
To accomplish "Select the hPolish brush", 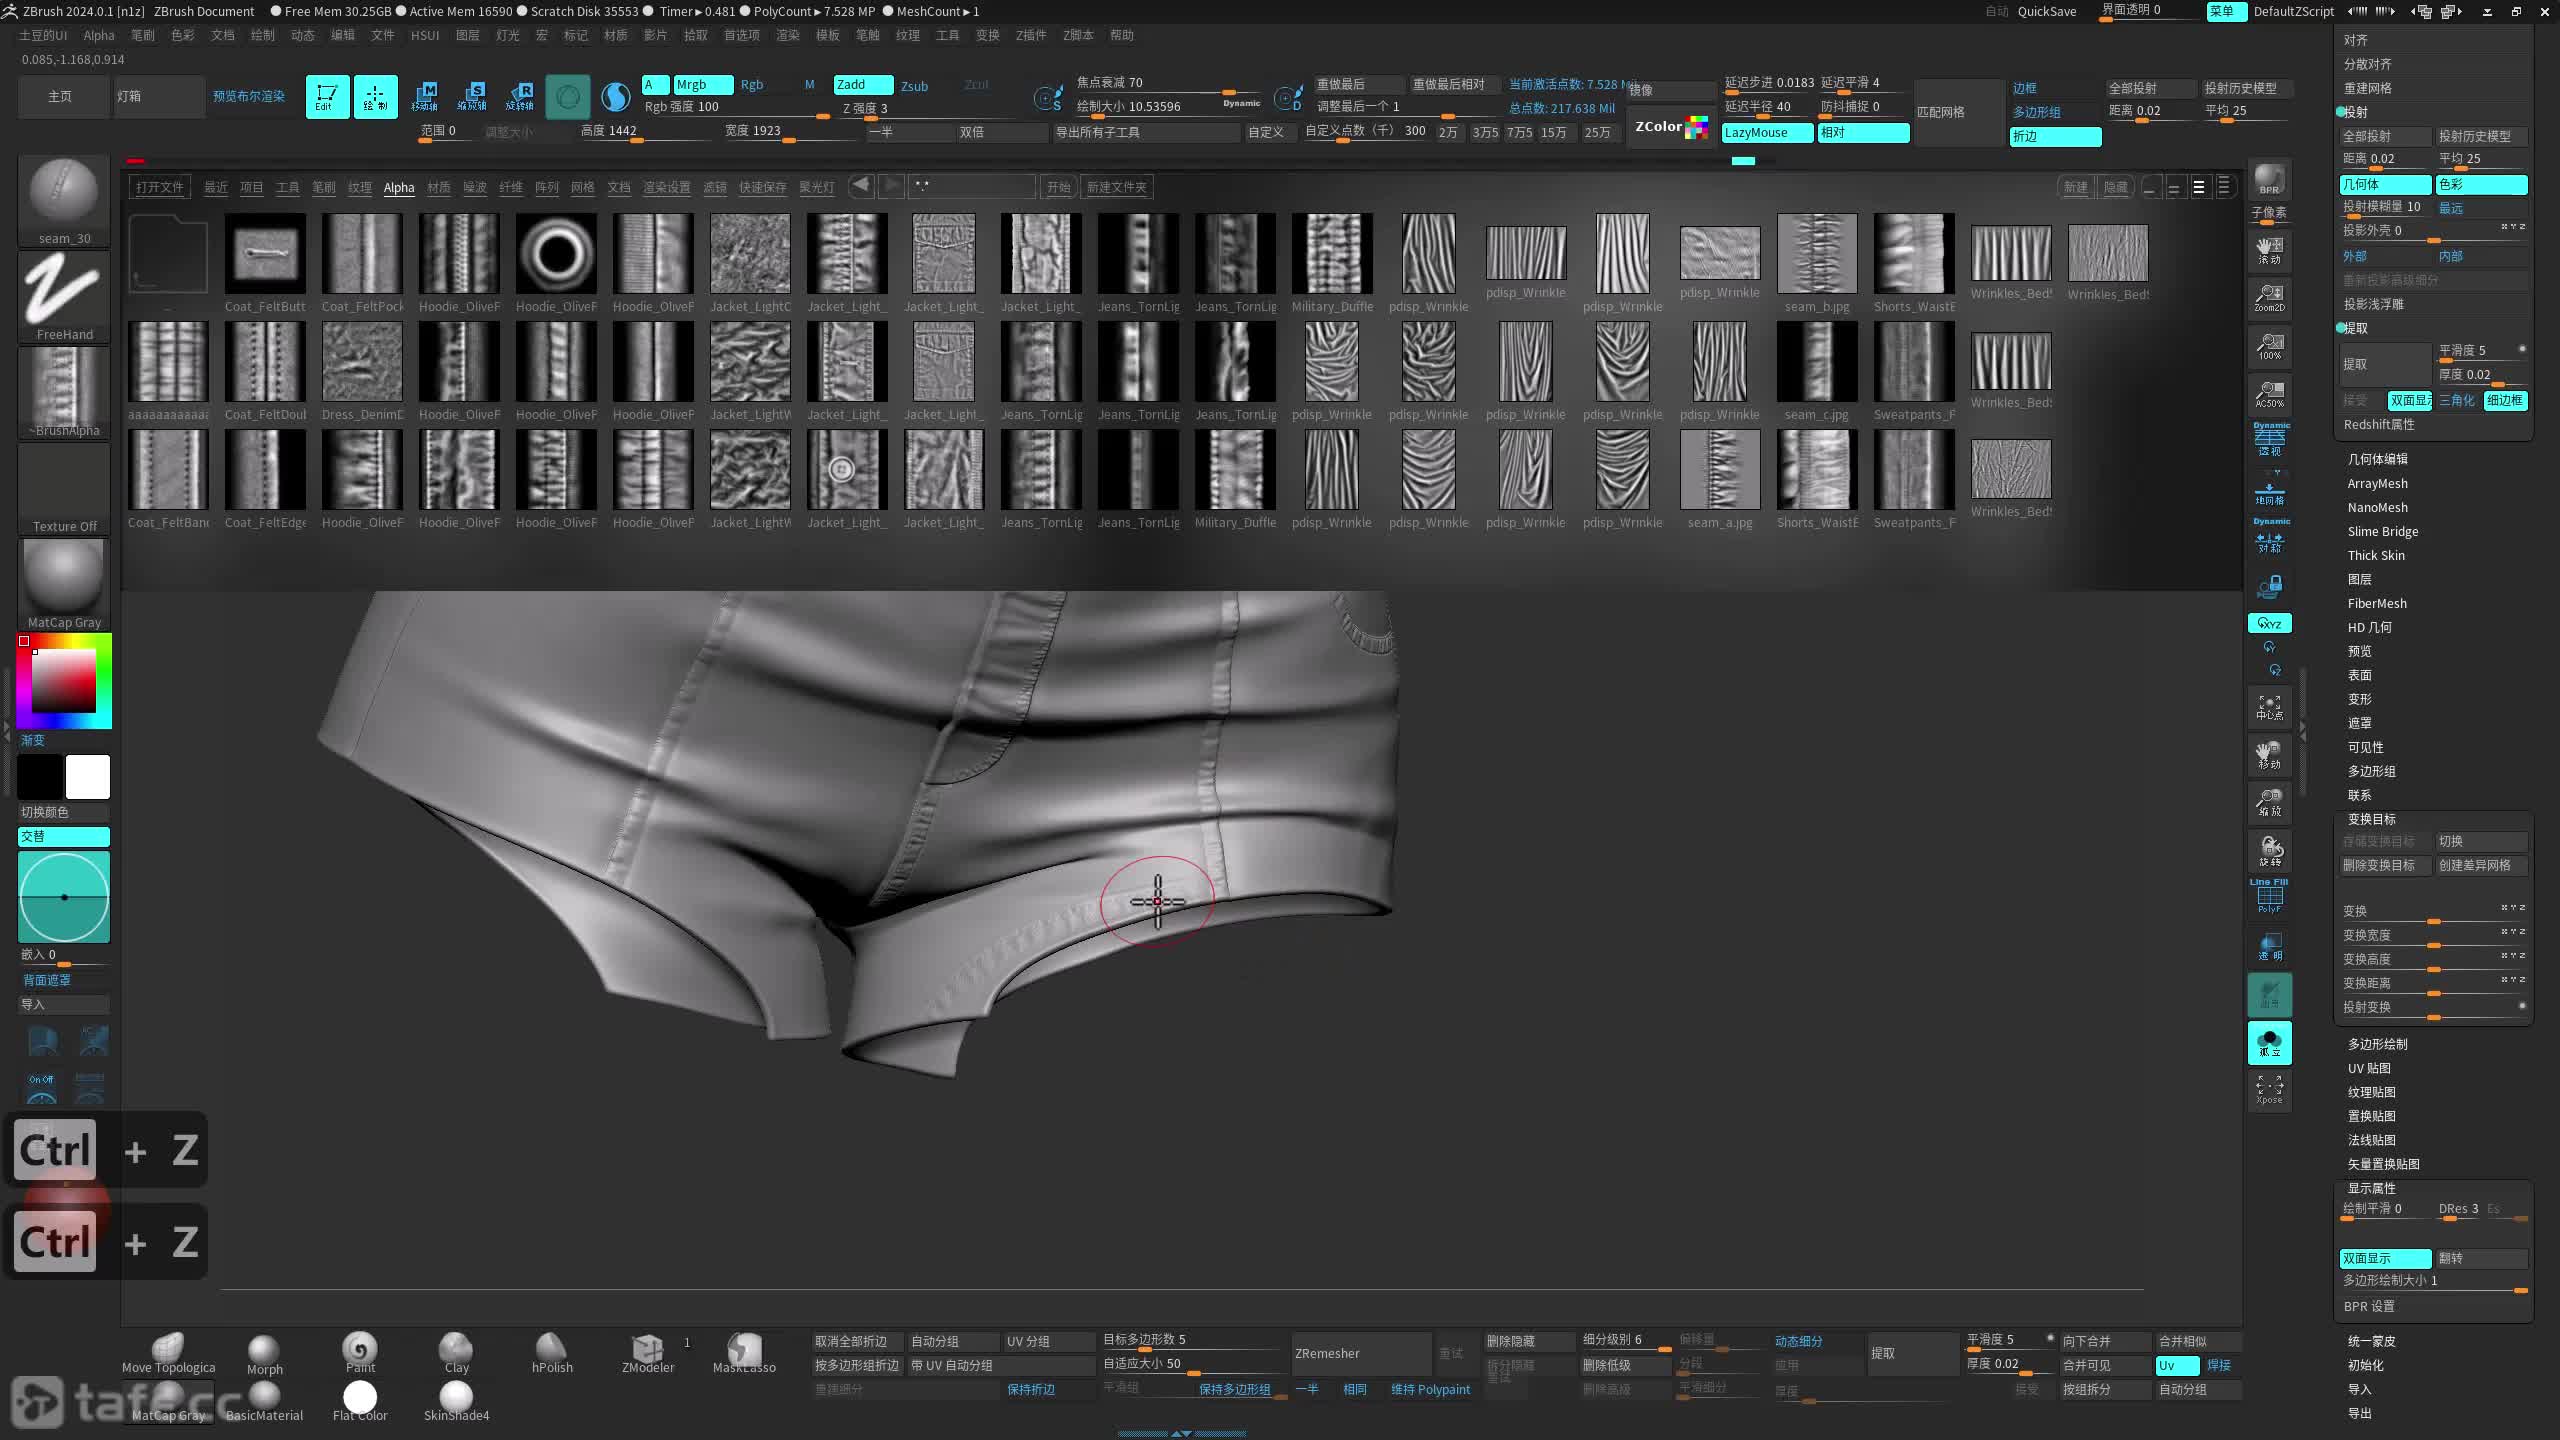I will click(552, 1354).
